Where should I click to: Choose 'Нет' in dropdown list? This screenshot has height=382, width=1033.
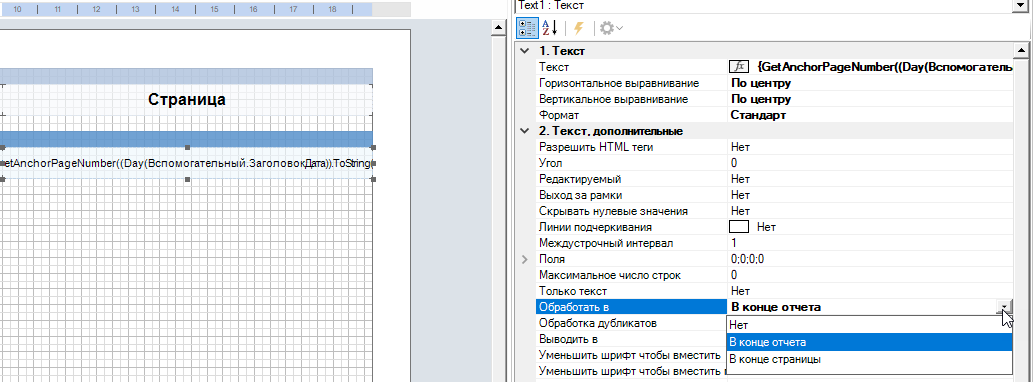pos(870,325)
